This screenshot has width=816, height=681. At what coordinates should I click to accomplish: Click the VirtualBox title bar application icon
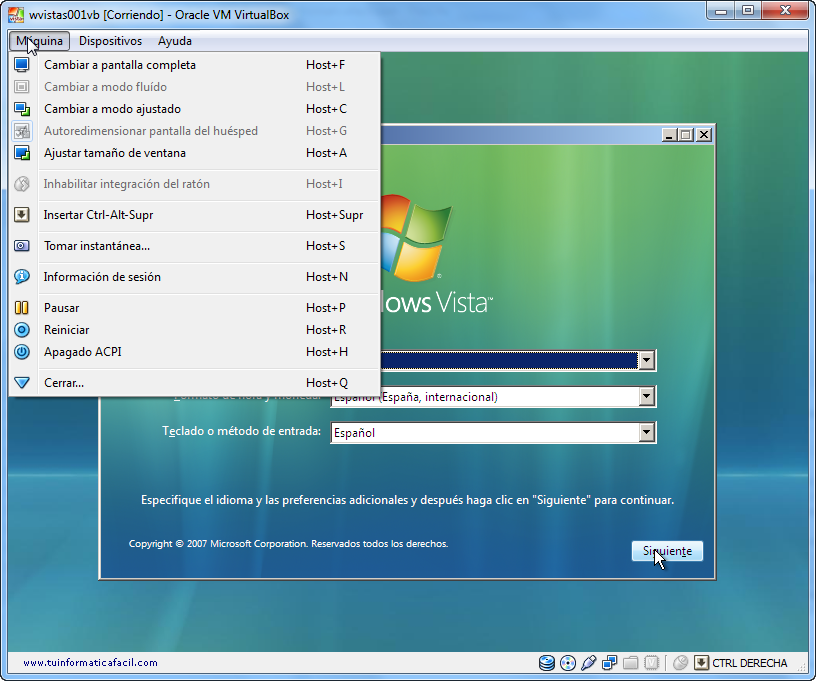(x=16, y=15)
